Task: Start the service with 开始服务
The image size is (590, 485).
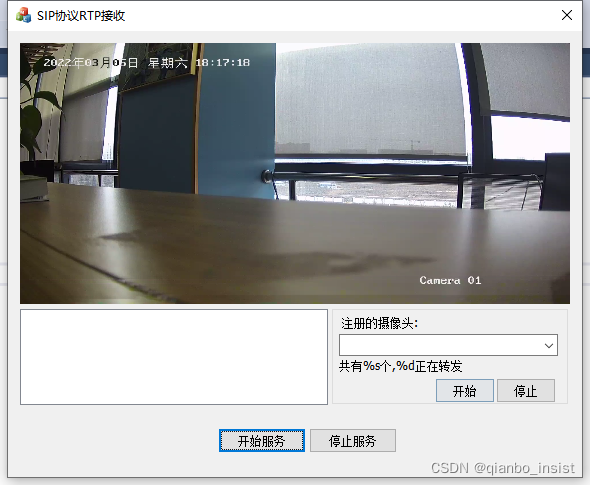Action: tap(262, 441)
